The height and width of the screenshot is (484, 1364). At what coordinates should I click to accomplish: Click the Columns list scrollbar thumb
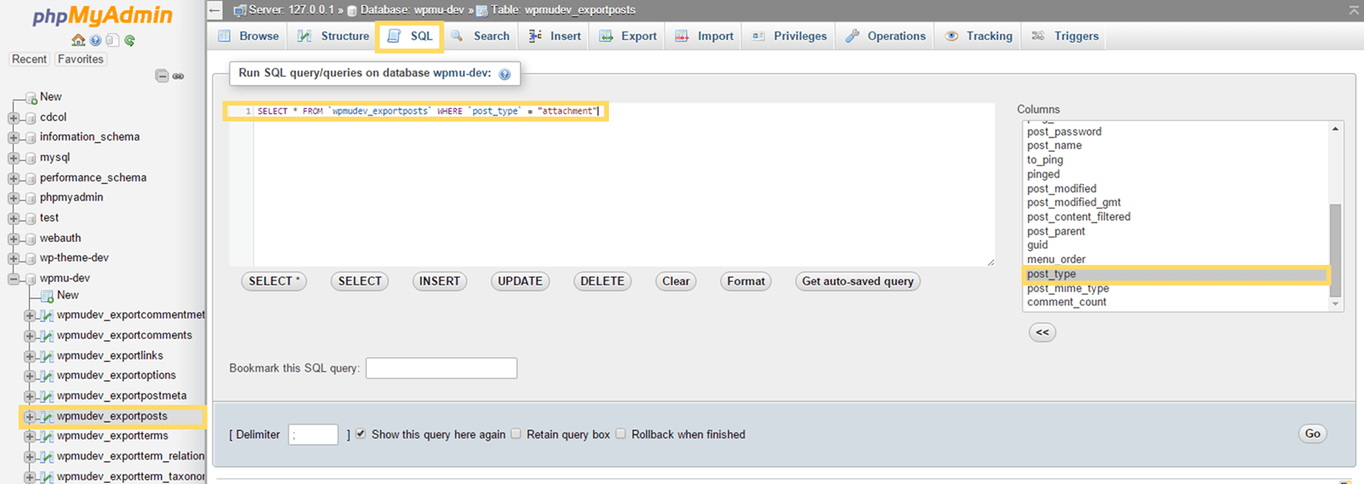pos(1335,250)
